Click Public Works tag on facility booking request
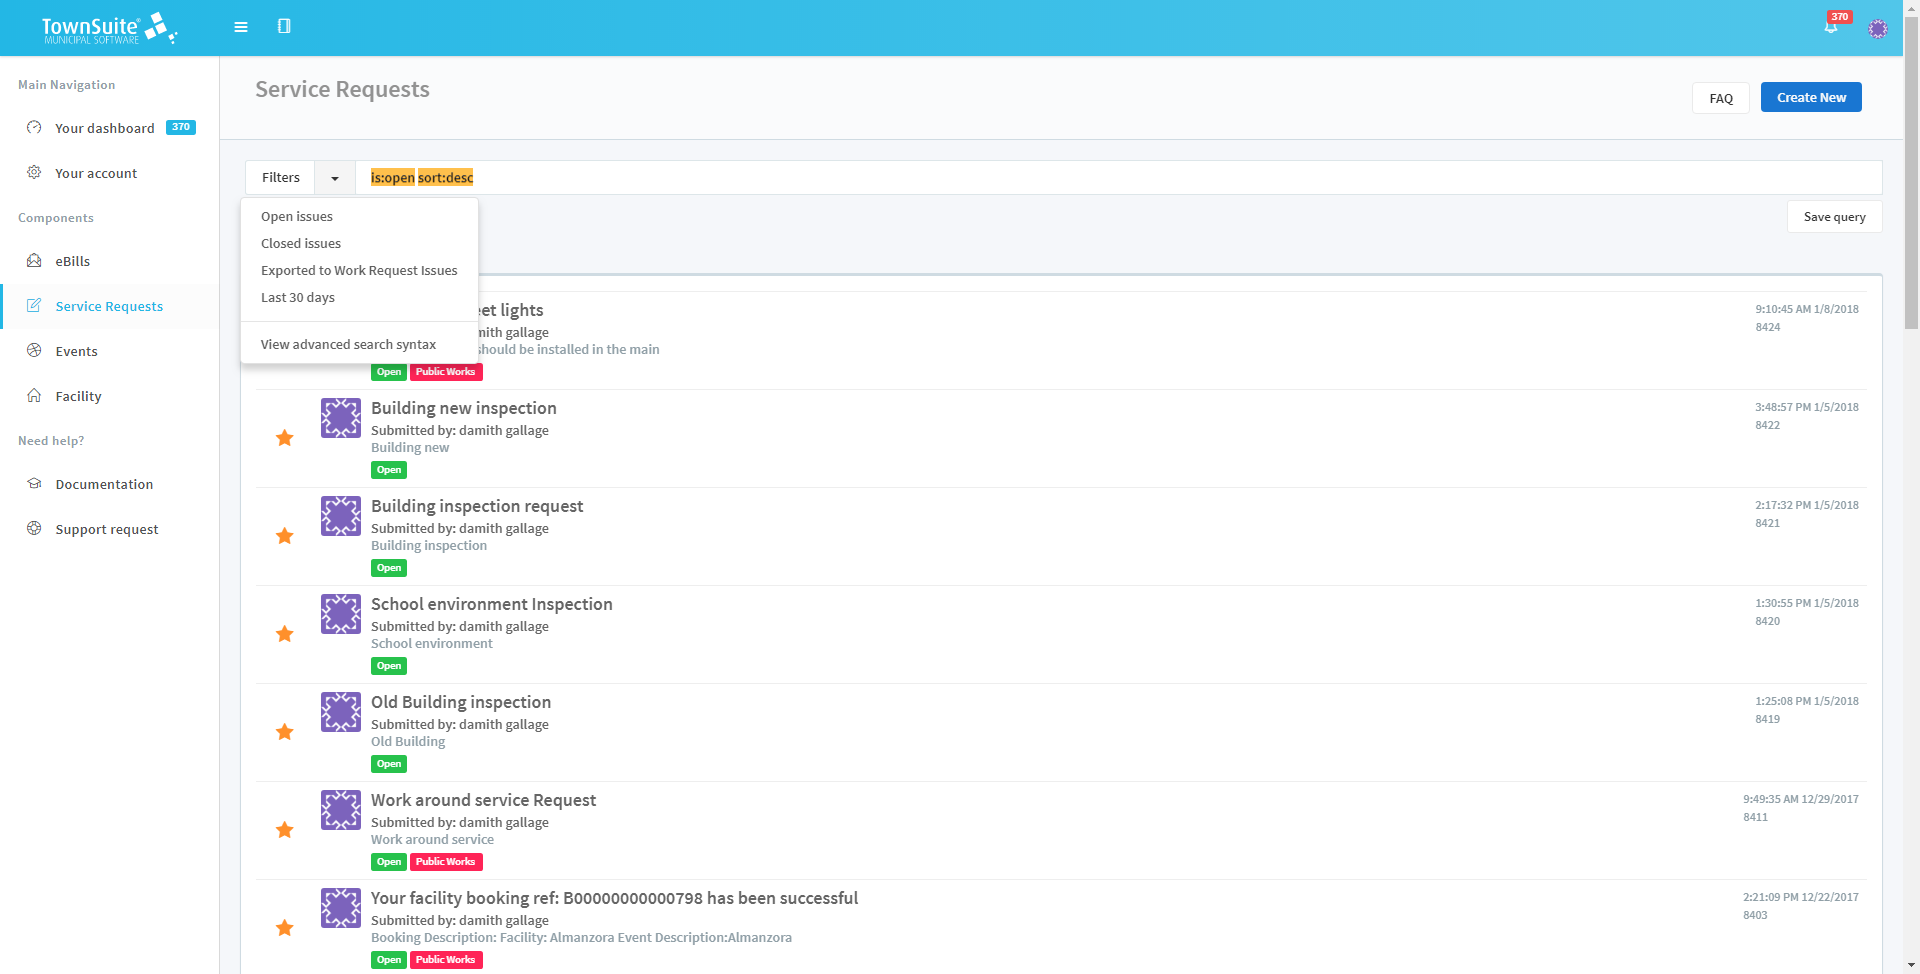Image resolution: width=1920 pixels, height=974 pixels. [446, 960]
